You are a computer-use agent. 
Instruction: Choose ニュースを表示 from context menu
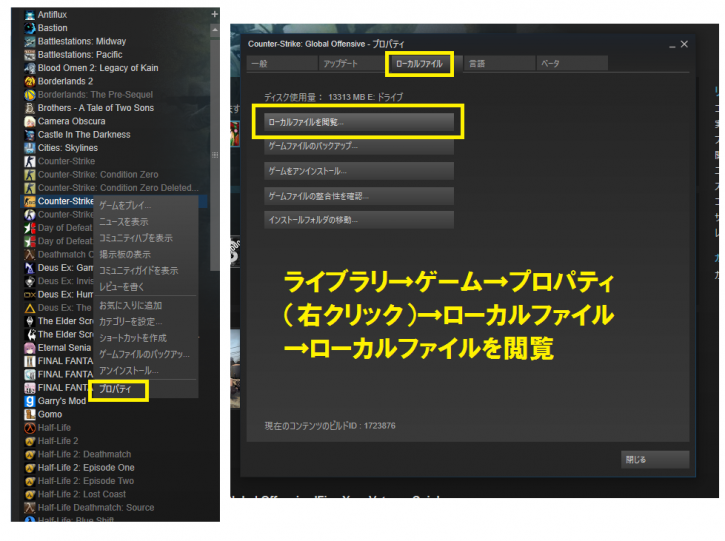tap(146, 222)
